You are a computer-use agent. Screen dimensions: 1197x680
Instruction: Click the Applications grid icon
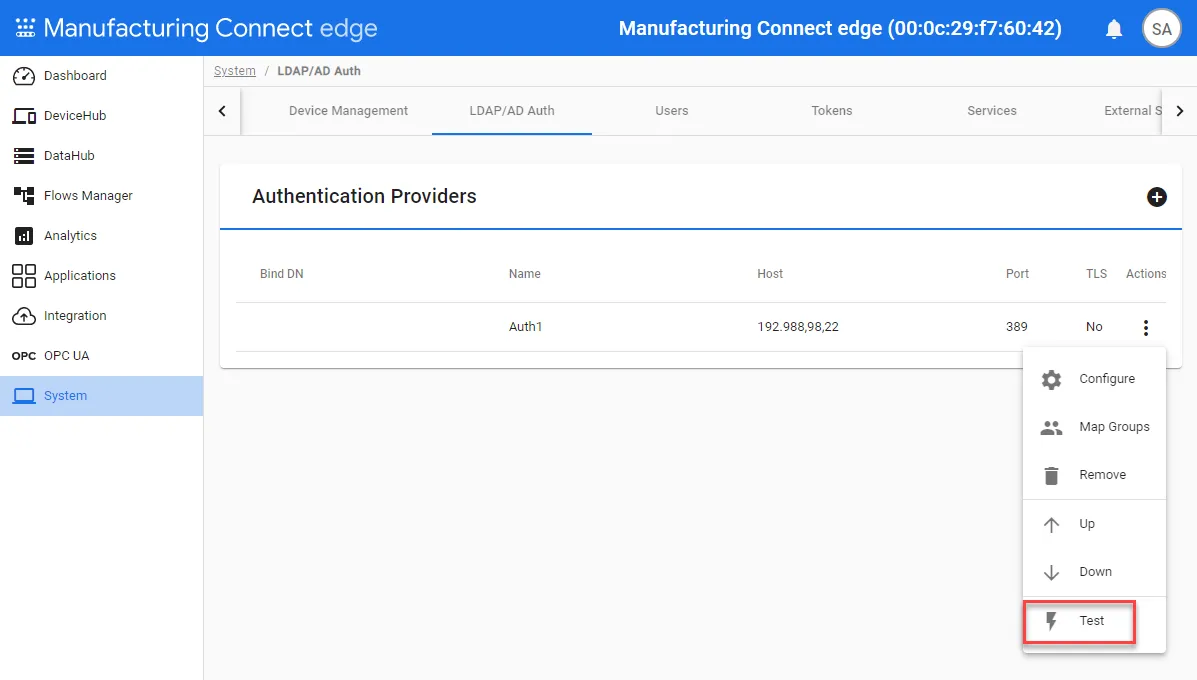pyautogui.click(x=24, y=276)
